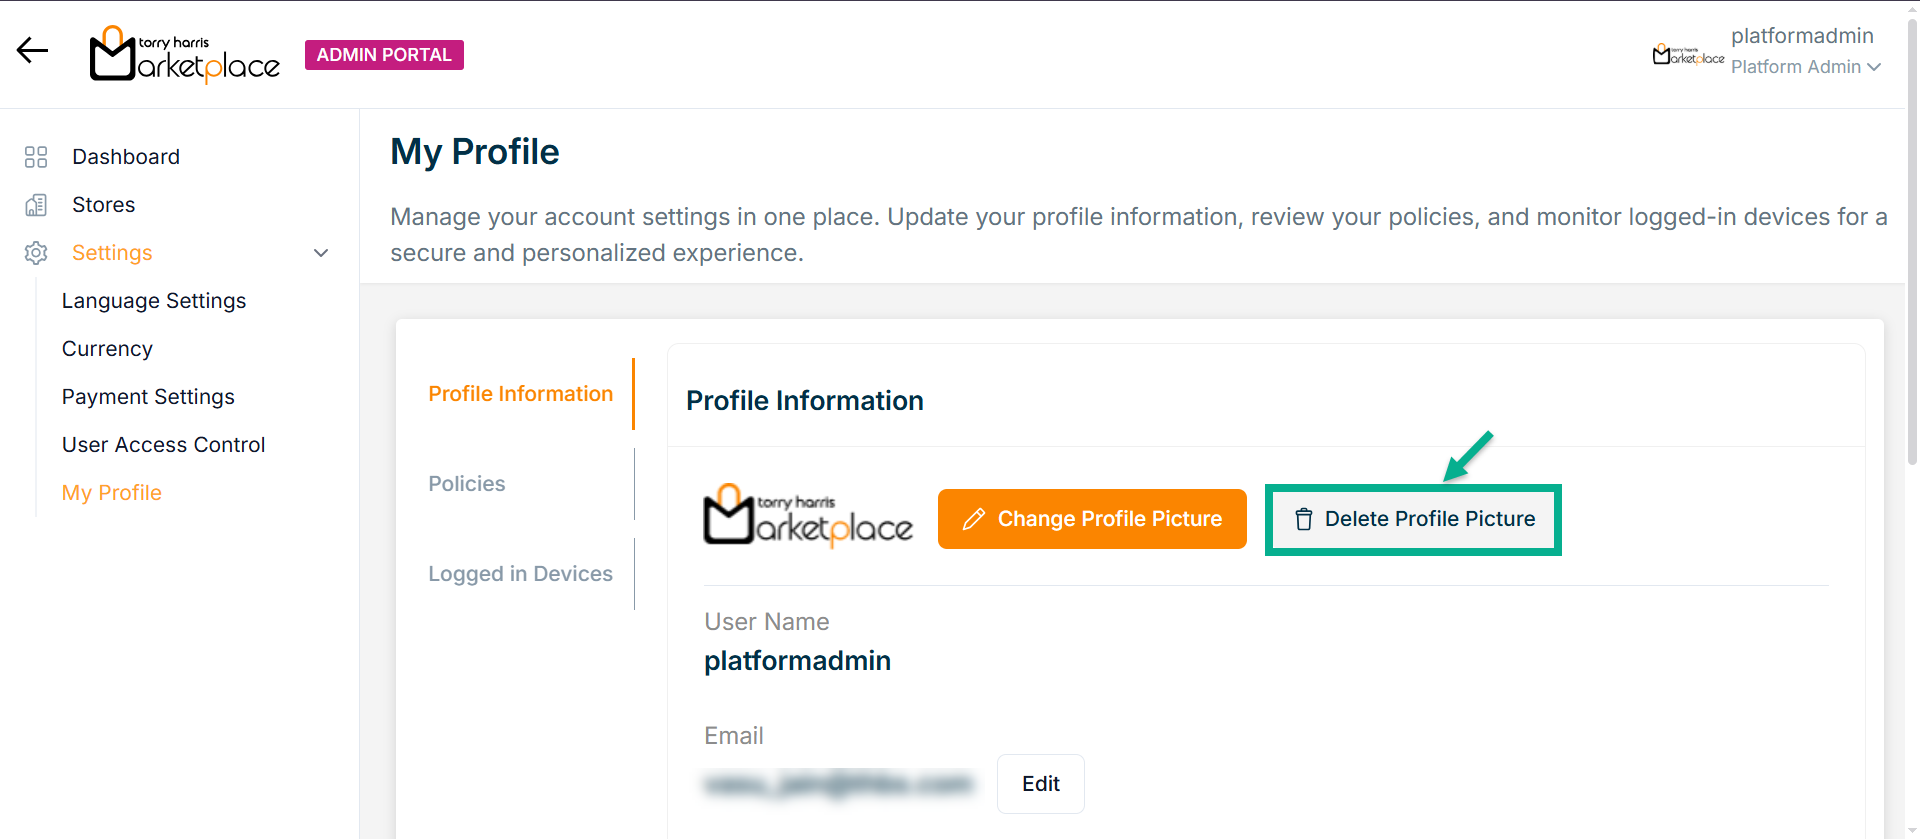The width and height of the screenshot is (1920, 839).
Task: Go to Currency settings
Action: pyautogui.click(x=107, y=349)
